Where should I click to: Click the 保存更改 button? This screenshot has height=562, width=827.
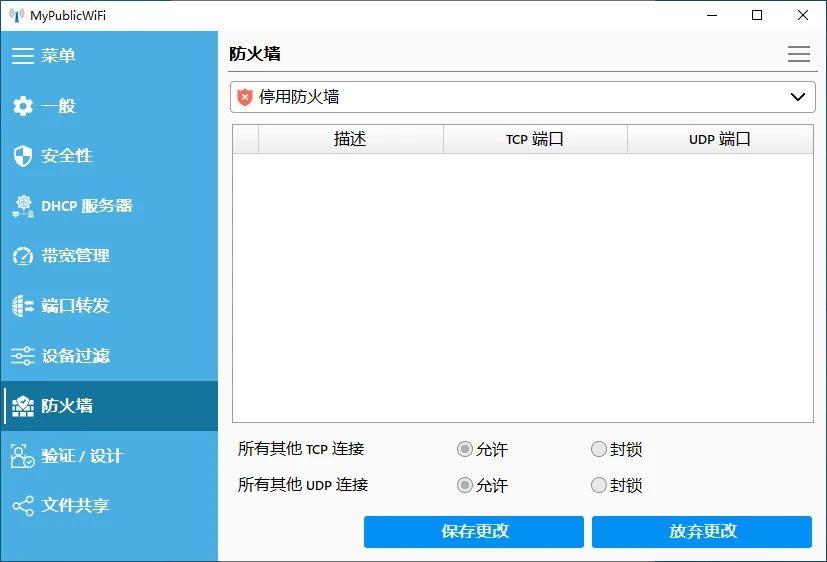473,532
